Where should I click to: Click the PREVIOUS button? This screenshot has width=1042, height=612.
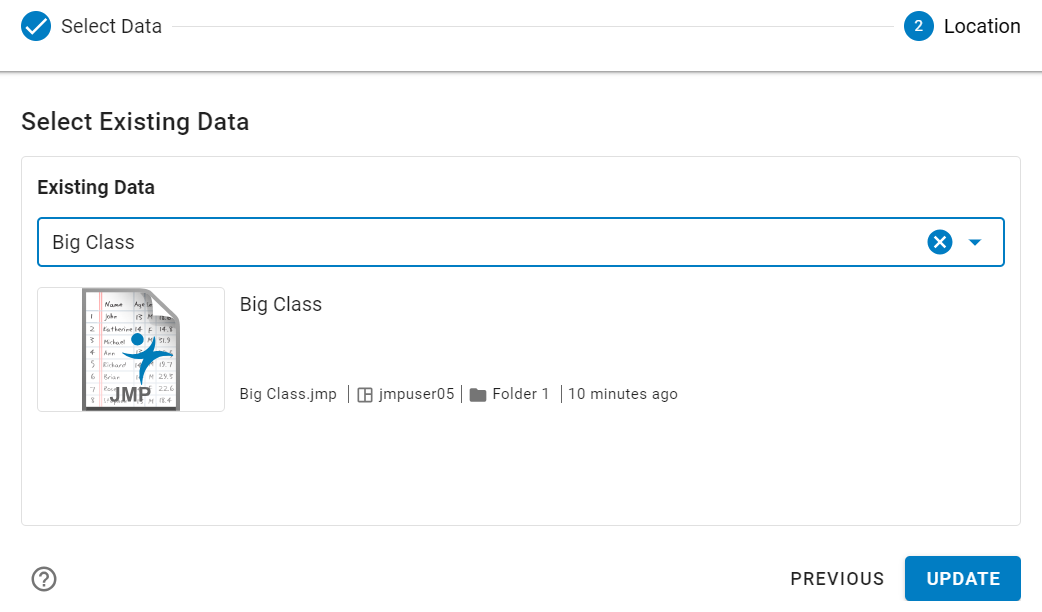(837, 578)
